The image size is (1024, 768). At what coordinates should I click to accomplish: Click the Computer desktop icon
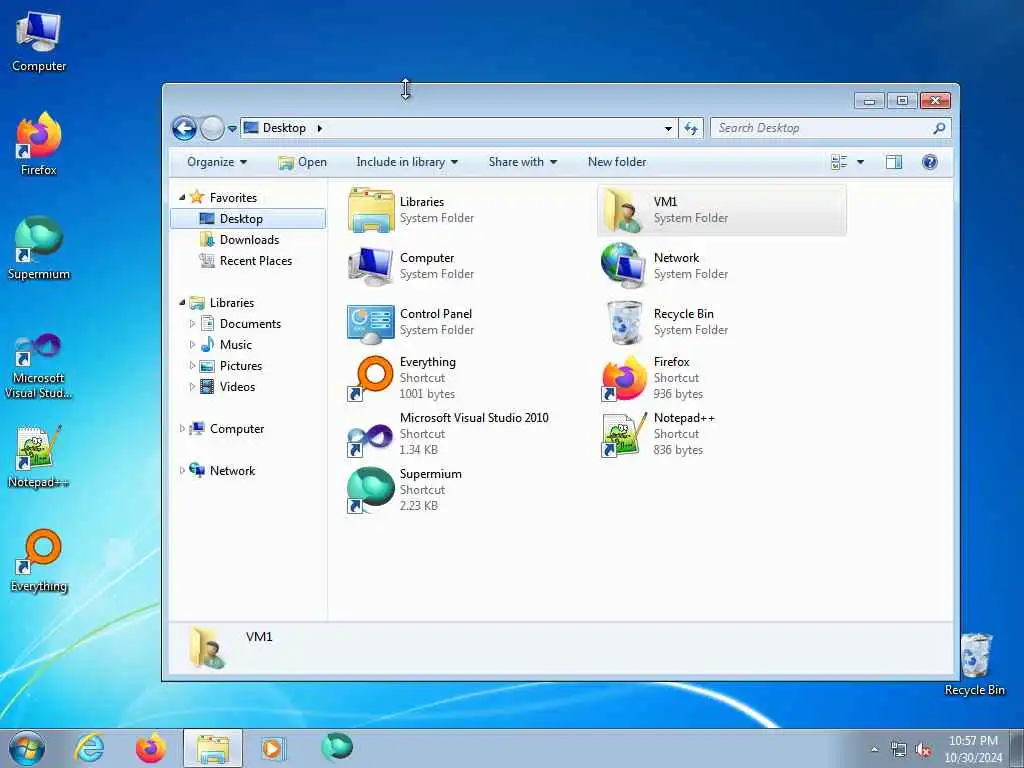39,42
